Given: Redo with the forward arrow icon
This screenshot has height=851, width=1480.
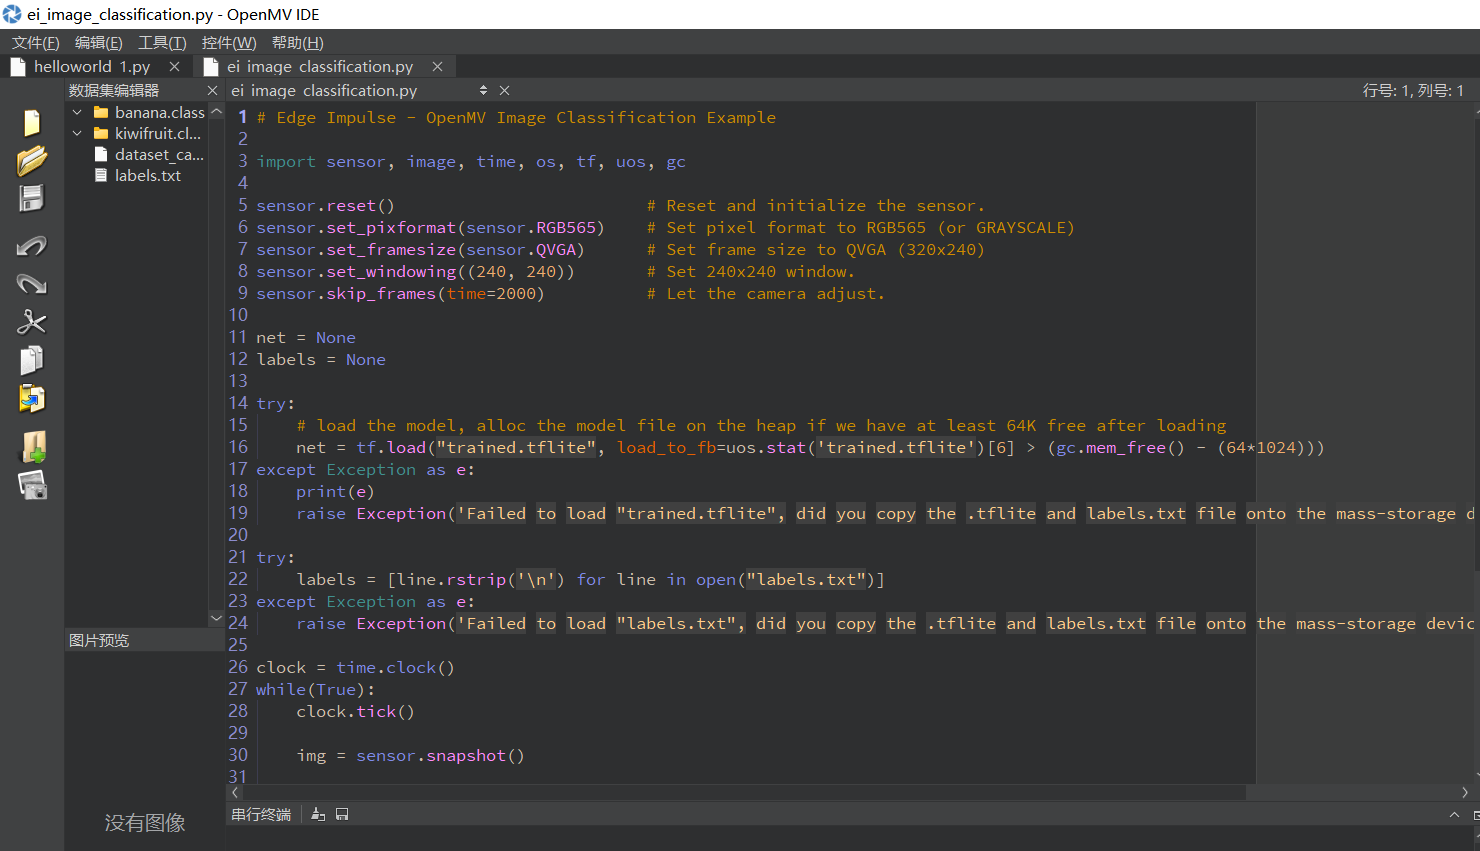Looking at the screenshot, I should 32,284.
